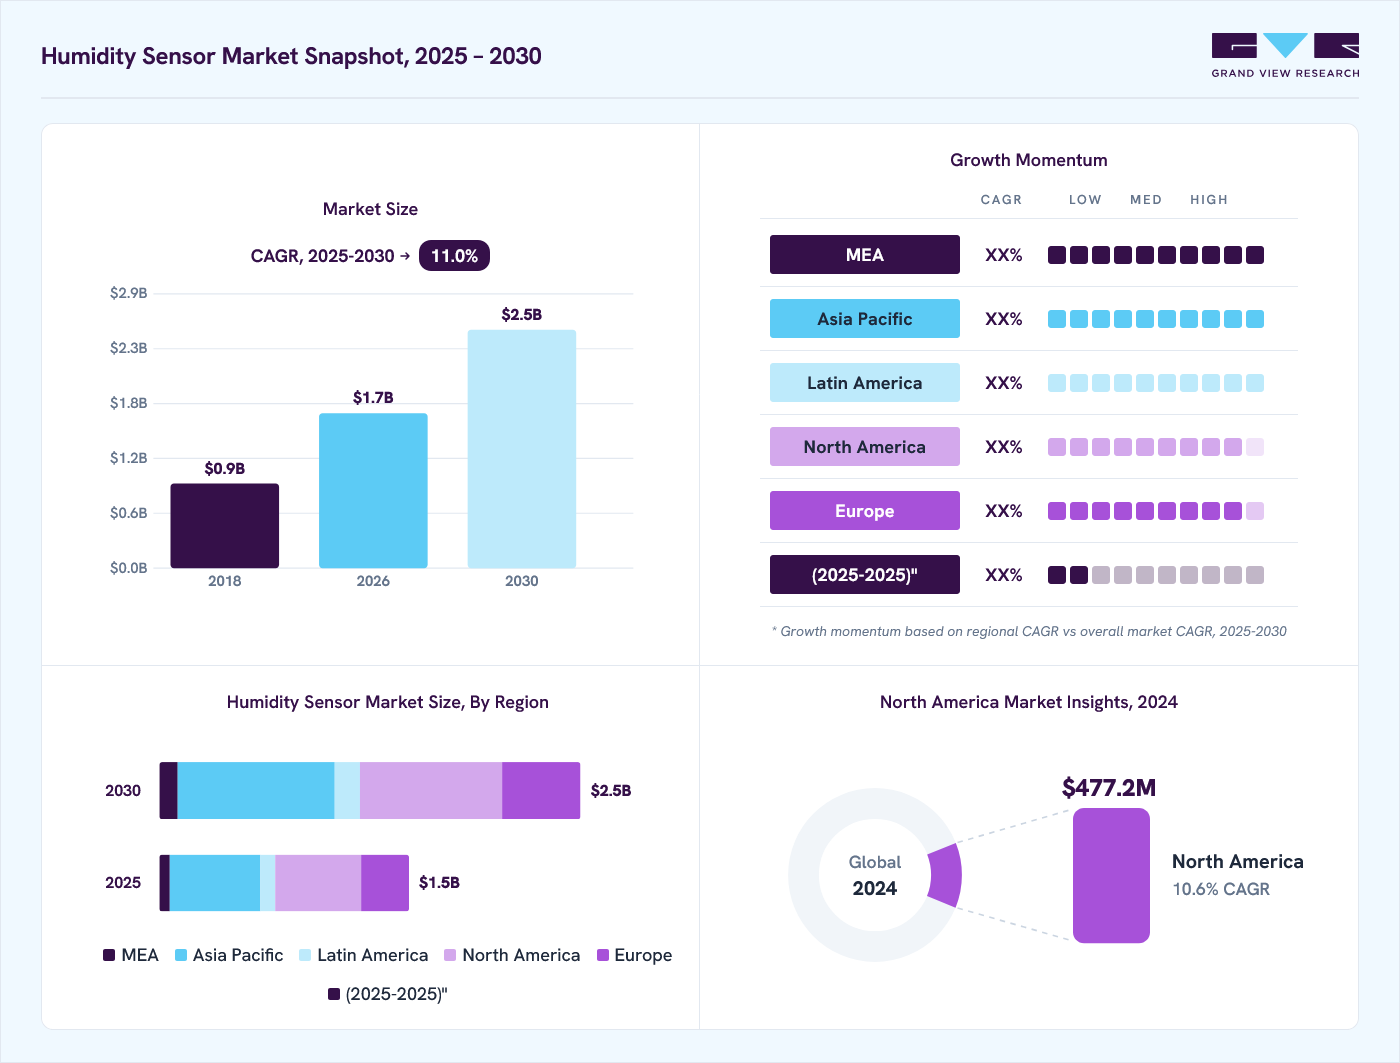Click the Humidity Sensor Market Snapshot title
The width and height of the screenshot is (1400, 1063).
pos(291,56)
